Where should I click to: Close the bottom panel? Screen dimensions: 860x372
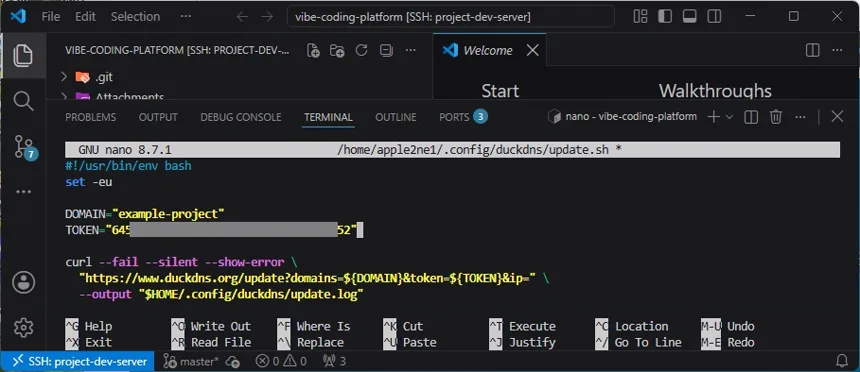pyautogui.click(x=837, y=116)
